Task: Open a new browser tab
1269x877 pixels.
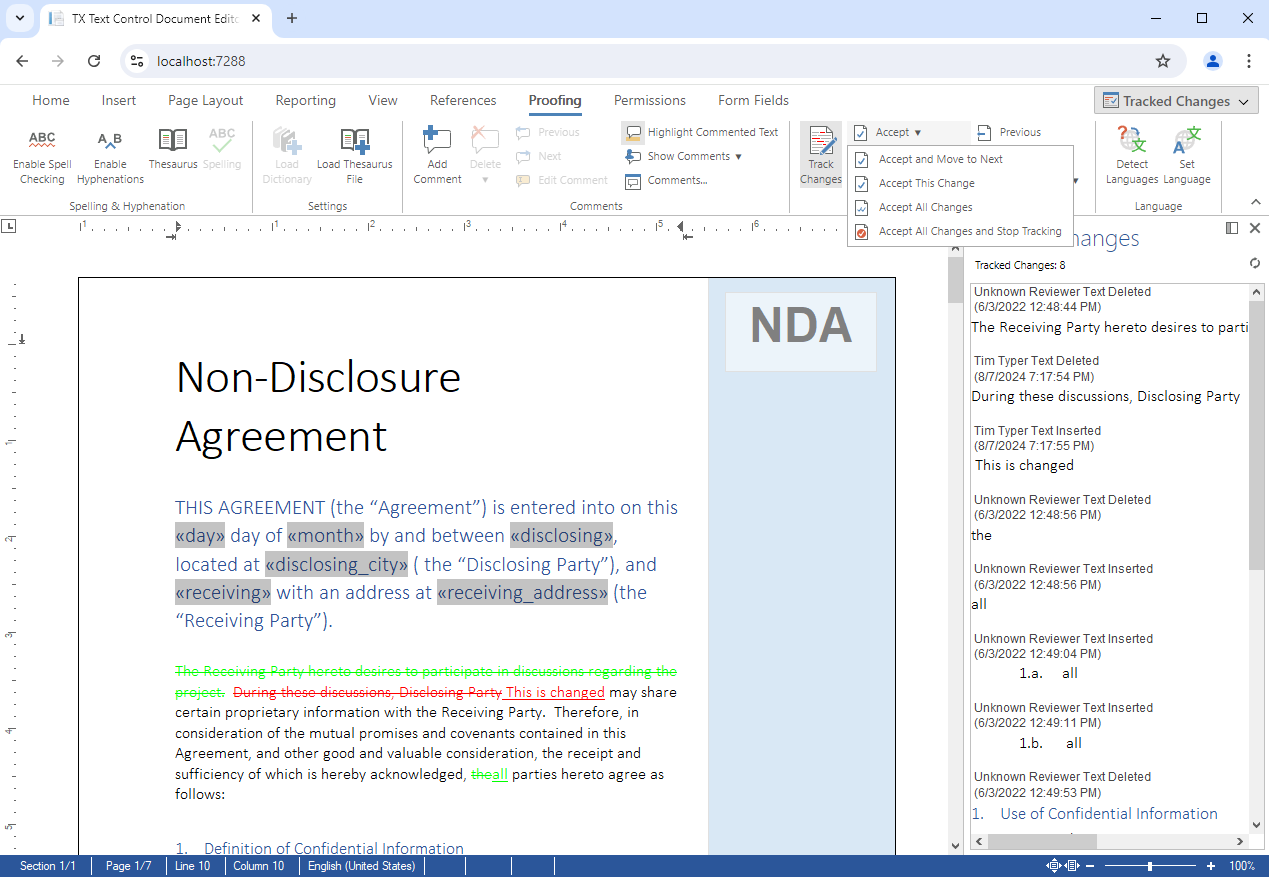Action: 292,18
